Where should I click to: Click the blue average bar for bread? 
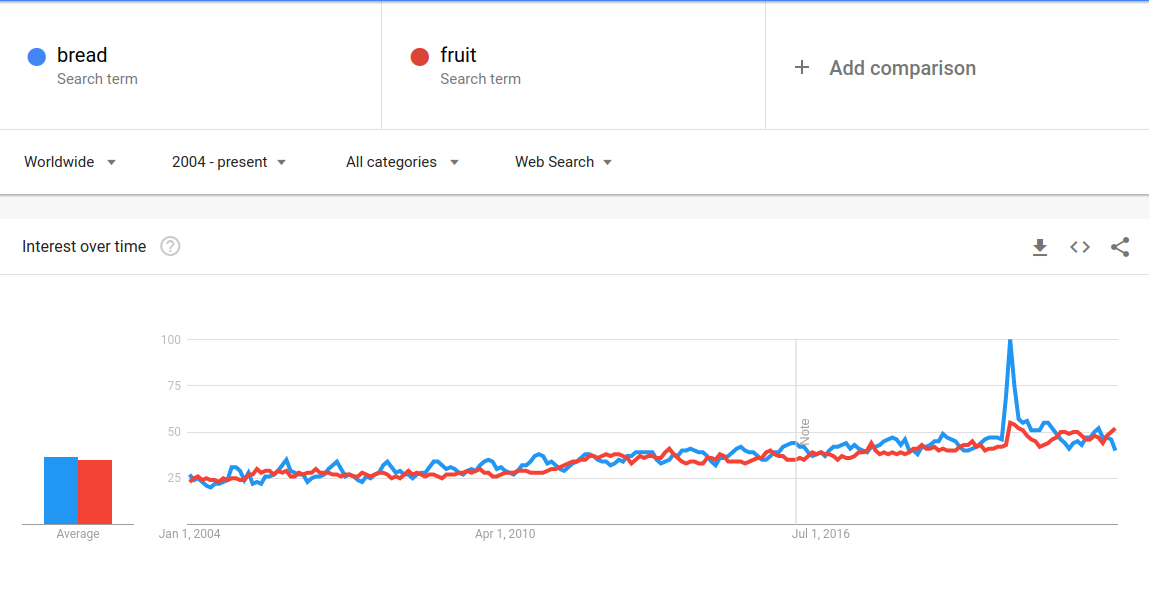(x=60, y=490)
